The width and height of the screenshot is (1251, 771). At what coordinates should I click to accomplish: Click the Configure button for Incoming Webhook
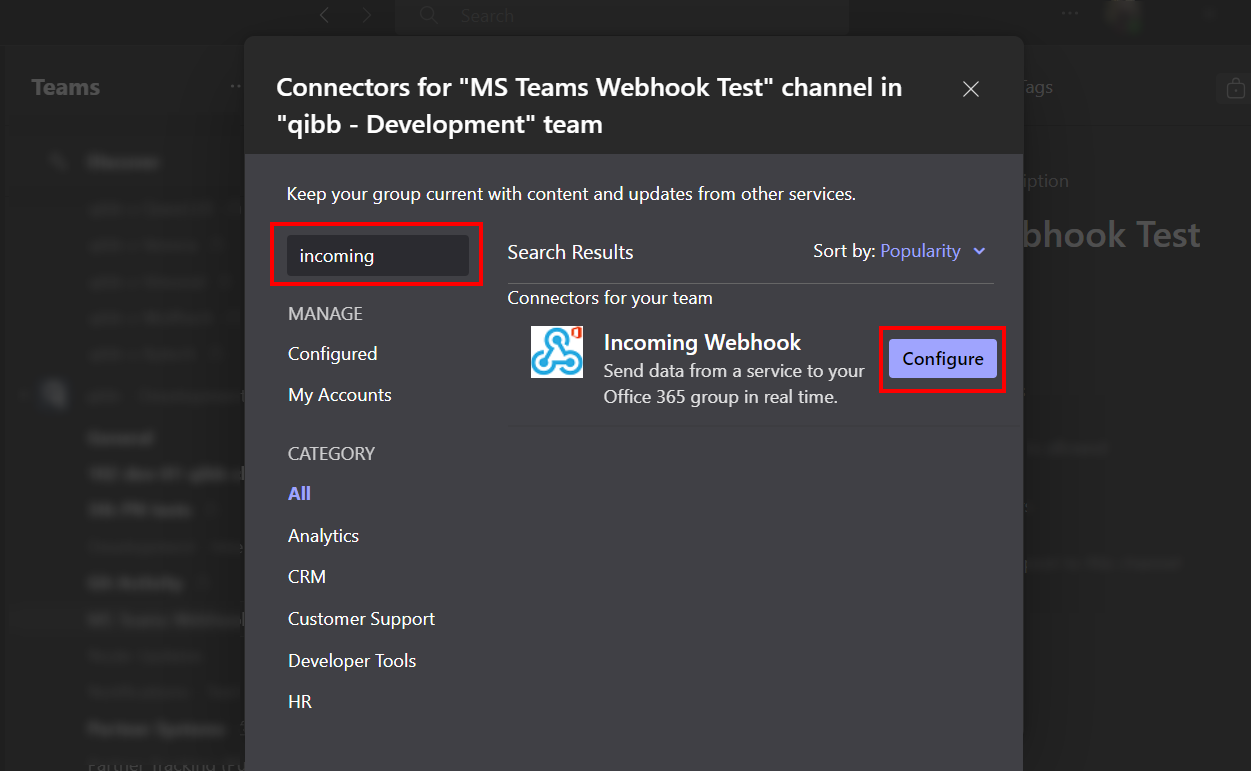[942, 358]
